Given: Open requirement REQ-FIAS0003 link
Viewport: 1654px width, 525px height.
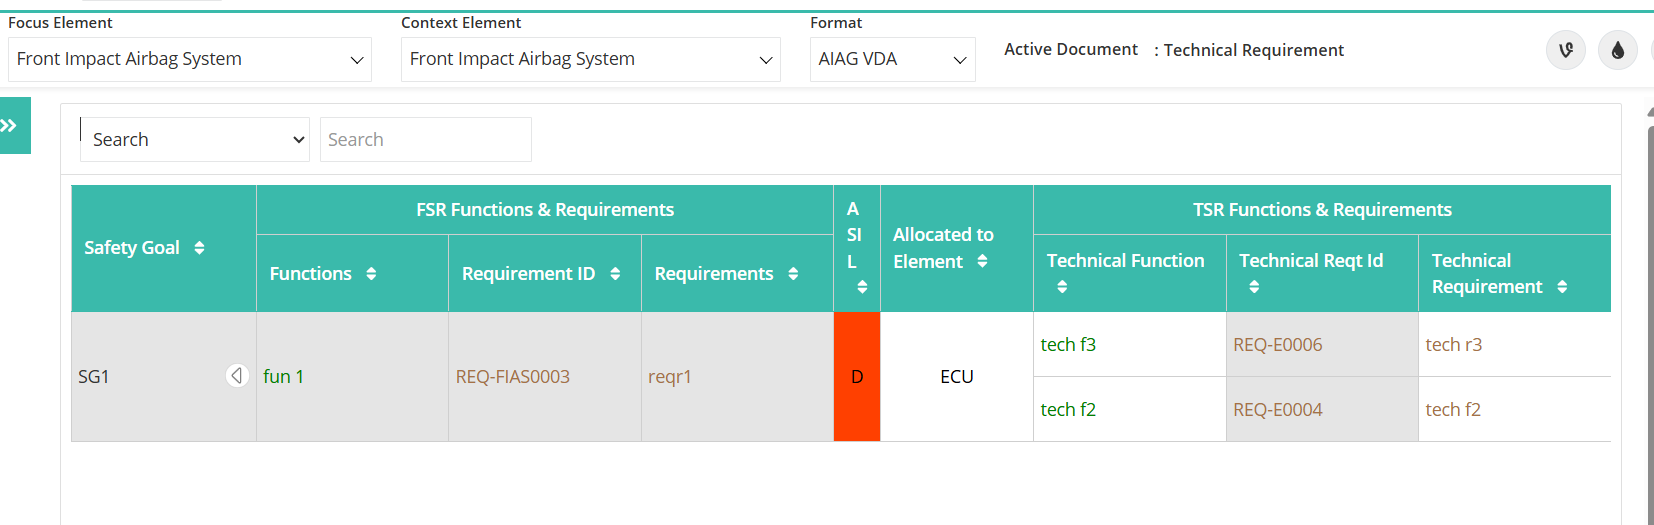Looking at the screenshot, I should pos(513,376).
